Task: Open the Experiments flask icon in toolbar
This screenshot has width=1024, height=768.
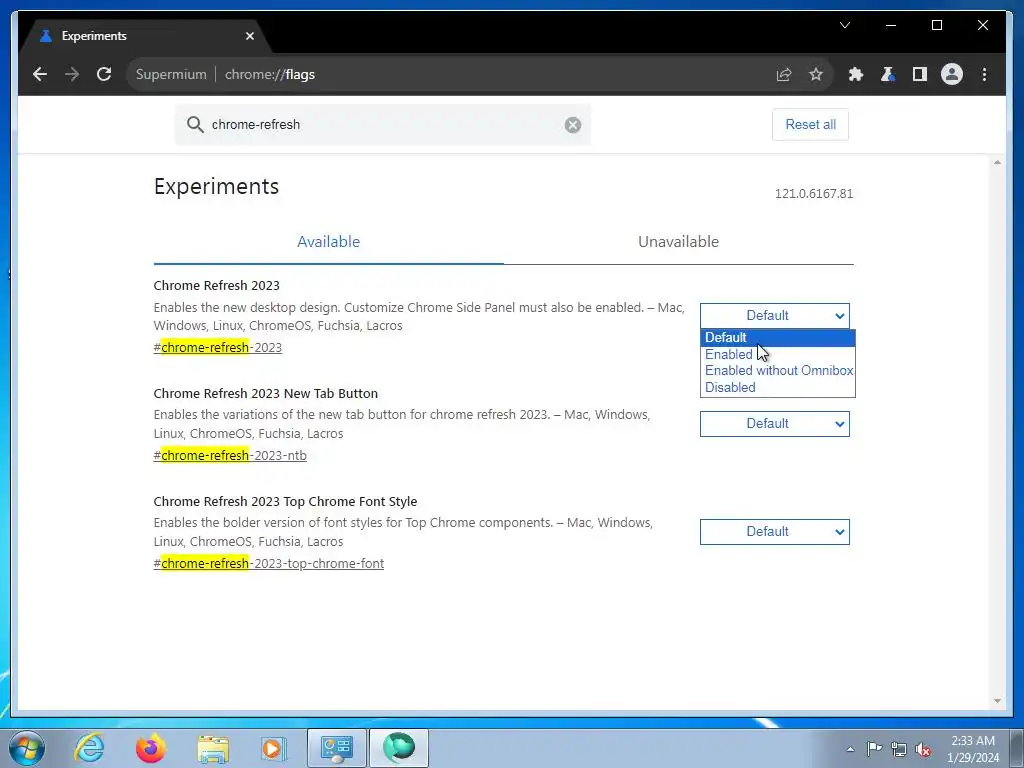Action: click(x=888, y=74)
